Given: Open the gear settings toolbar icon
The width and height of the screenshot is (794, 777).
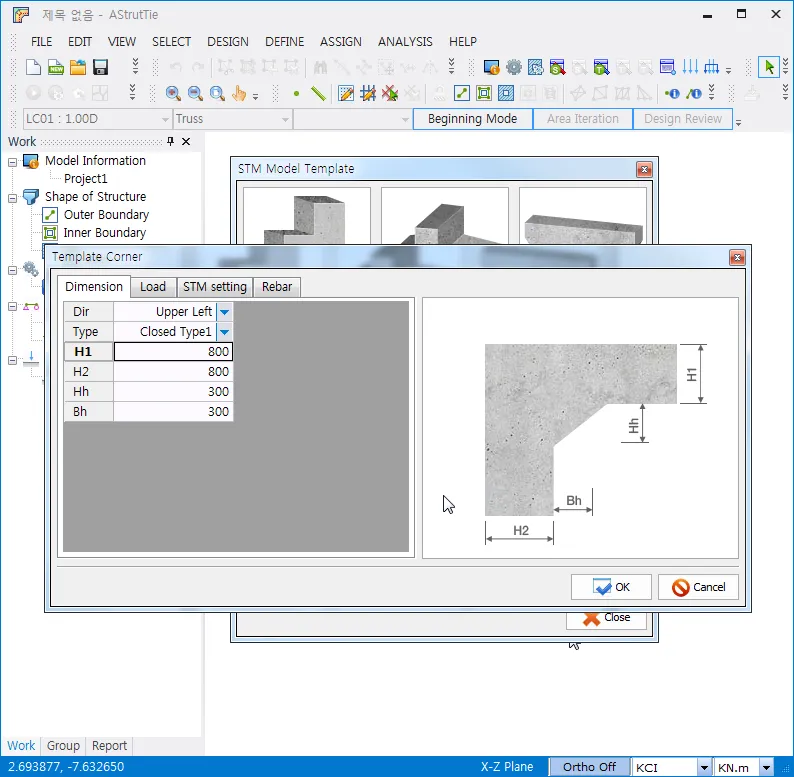Looking at the screenshot, I should click(513, 67).
